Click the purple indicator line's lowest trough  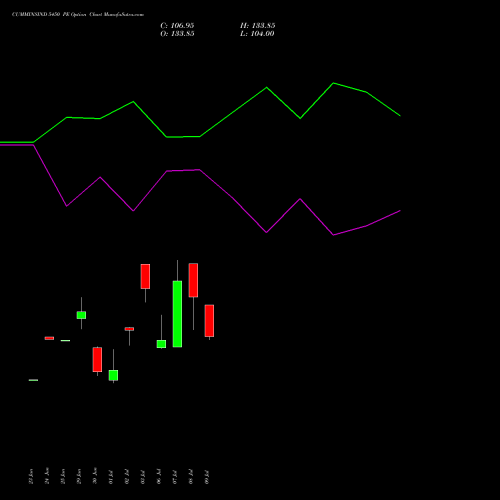333,235
